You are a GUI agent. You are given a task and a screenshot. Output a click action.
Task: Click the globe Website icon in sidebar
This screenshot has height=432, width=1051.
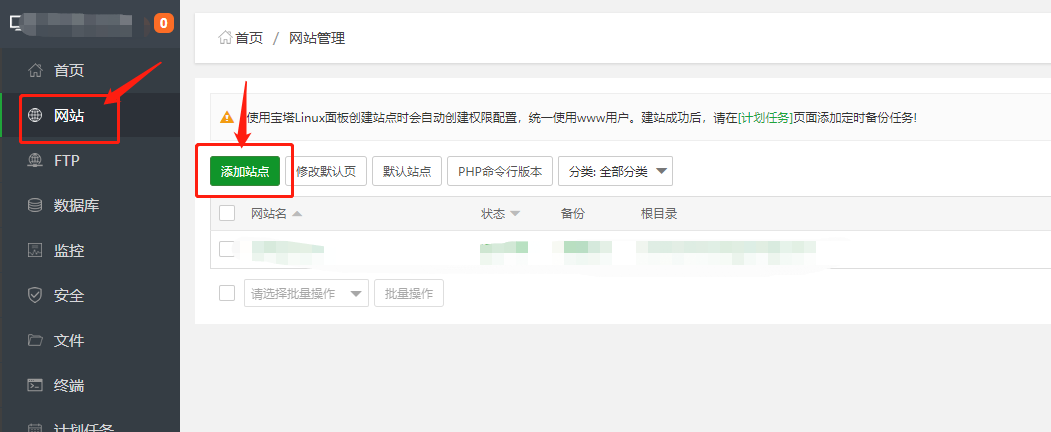coord(36,116)
